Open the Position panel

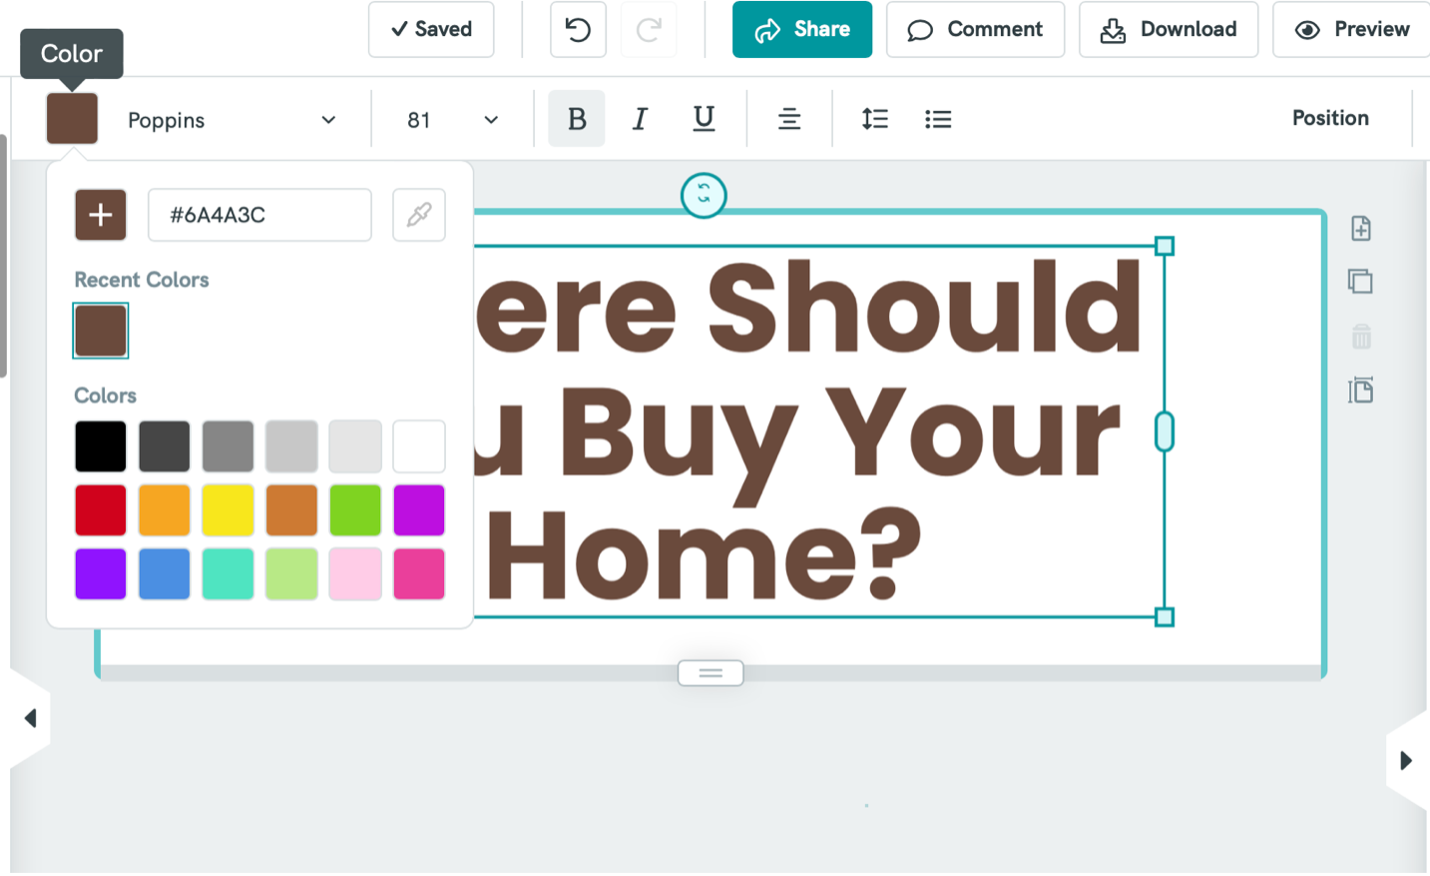pyautogui.click(x=1330, y=117)
